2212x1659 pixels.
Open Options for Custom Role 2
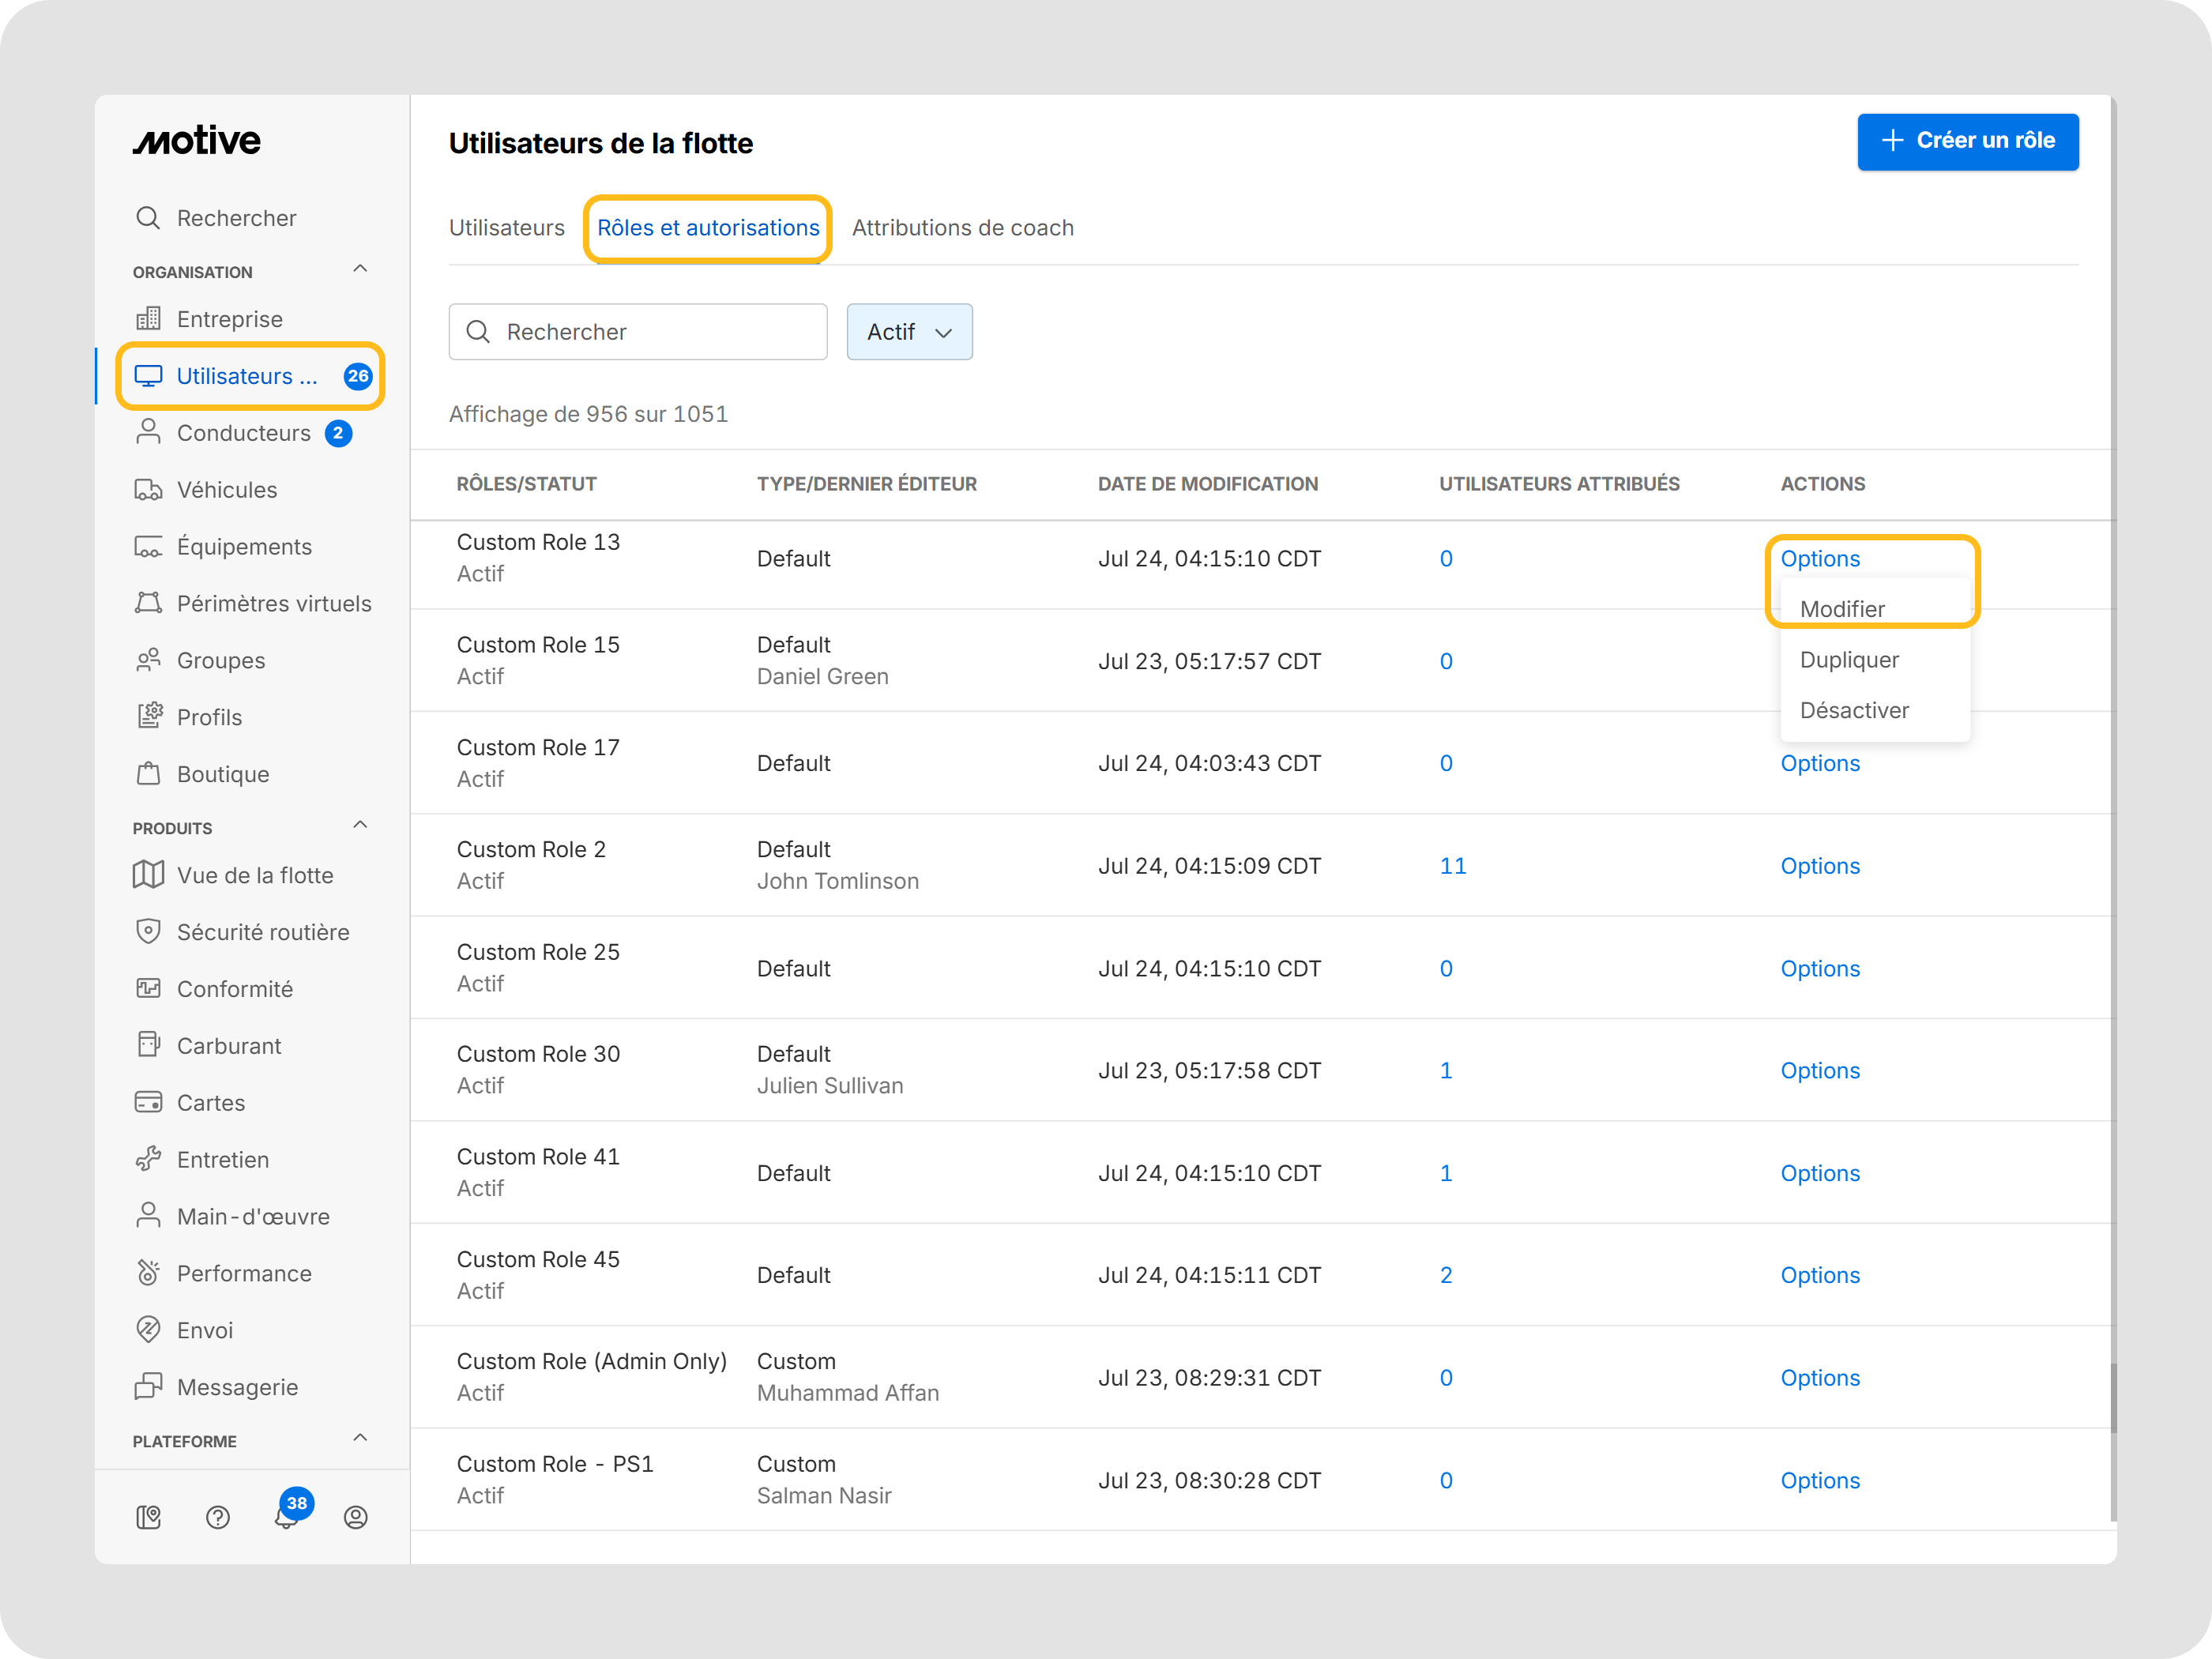tap(1820, 866)
